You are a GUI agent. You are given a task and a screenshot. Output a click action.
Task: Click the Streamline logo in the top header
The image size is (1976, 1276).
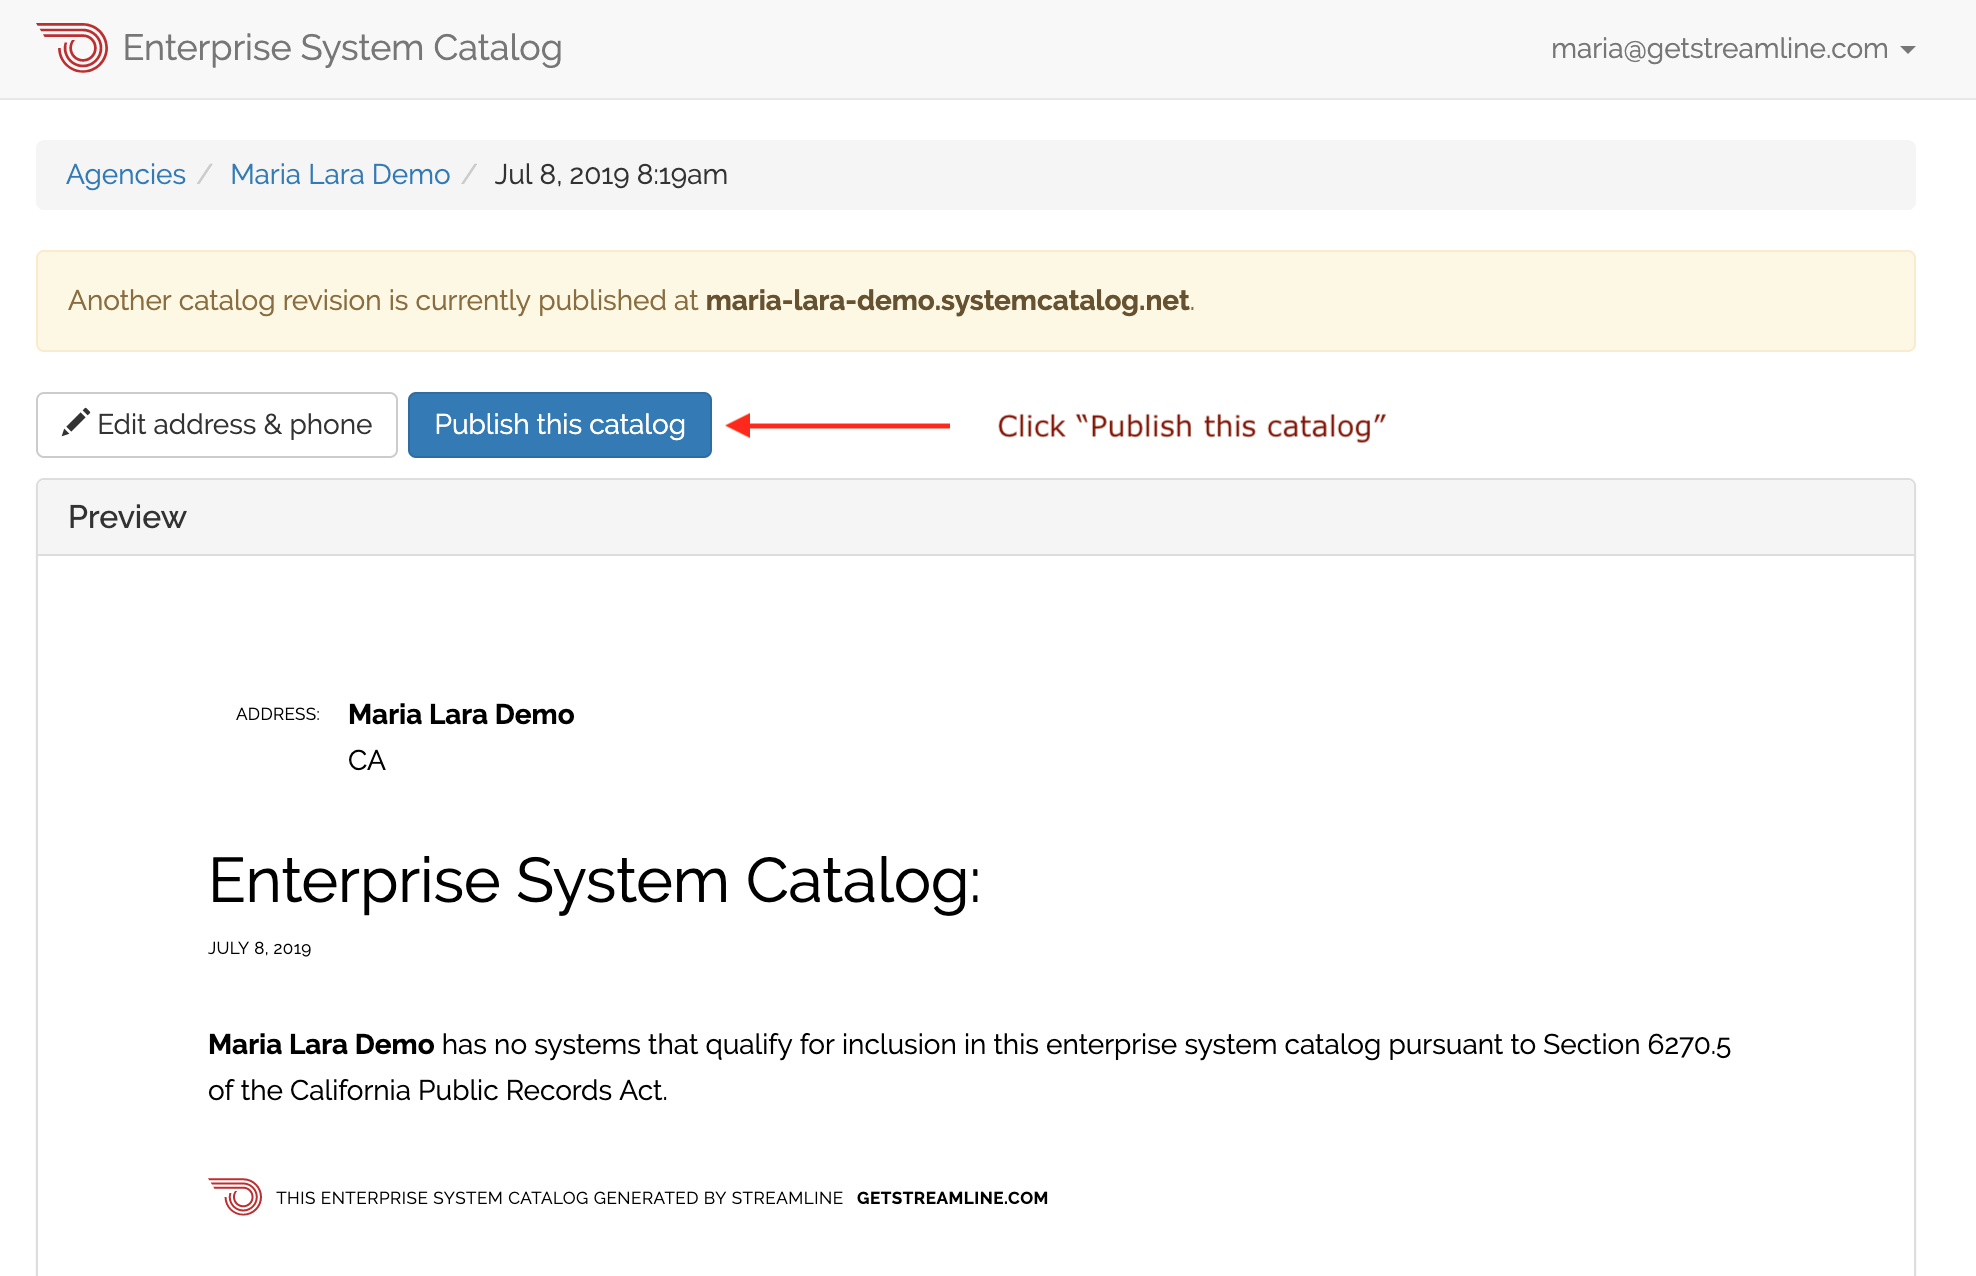(72, 47)
